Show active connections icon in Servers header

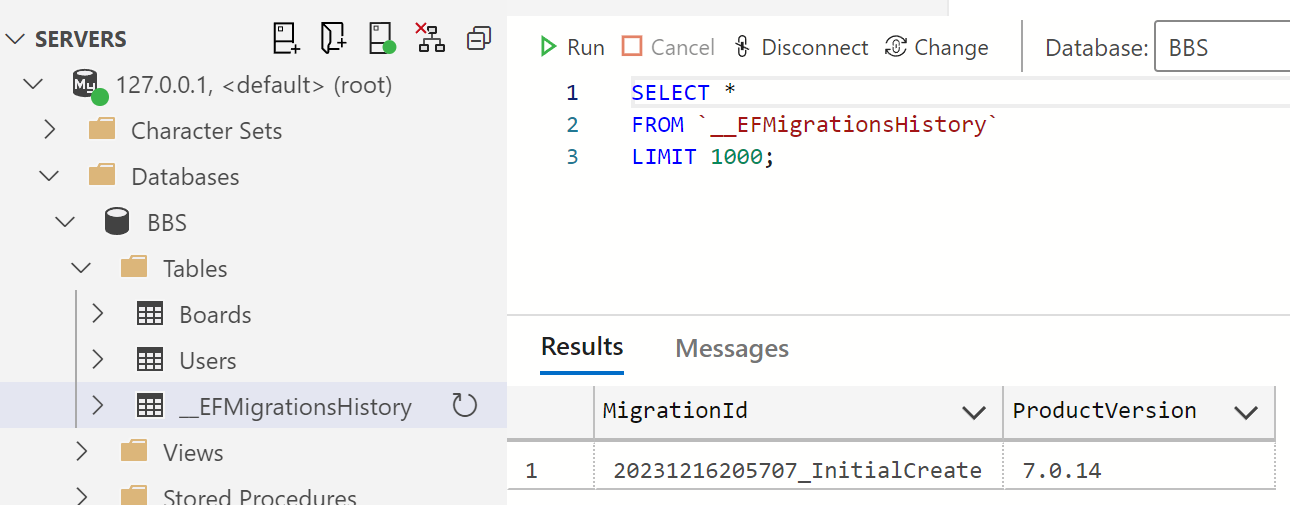(x=382, y=39)
